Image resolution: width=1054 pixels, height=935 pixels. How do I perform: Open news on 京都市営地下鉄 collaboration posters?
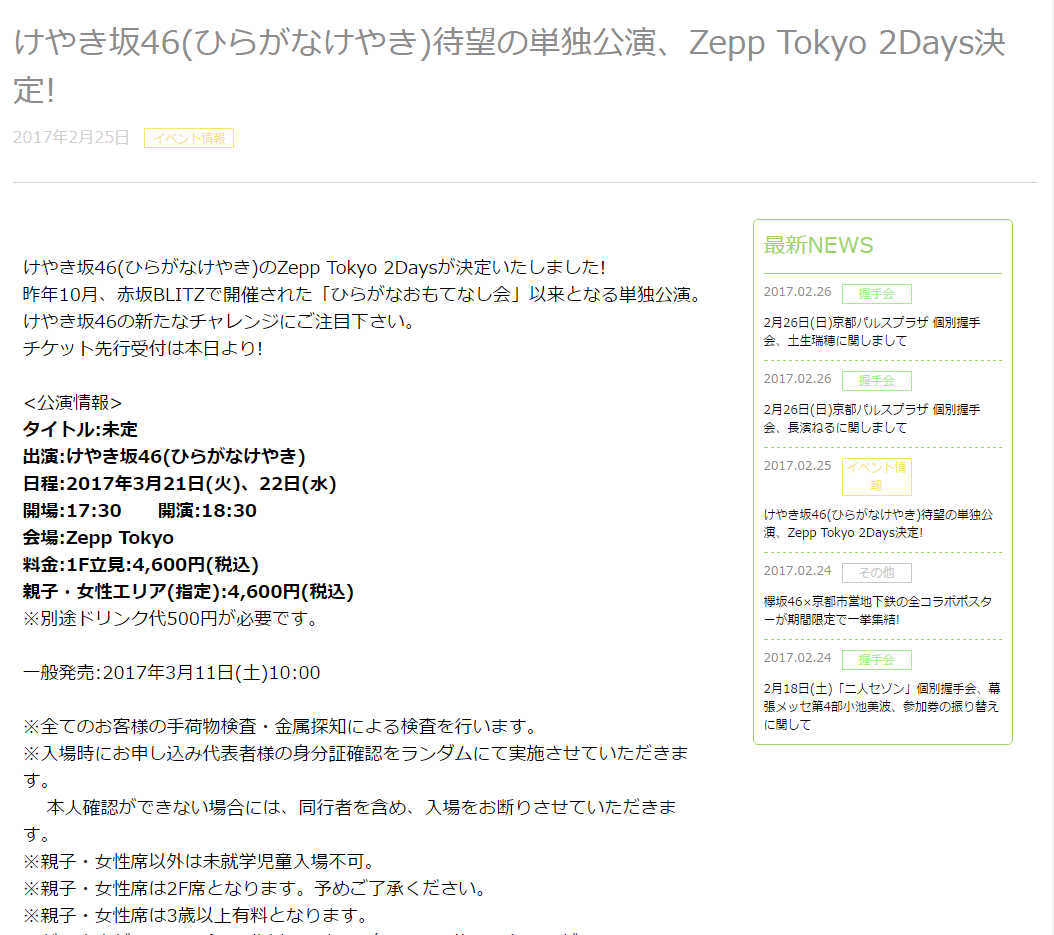[877, 610]
